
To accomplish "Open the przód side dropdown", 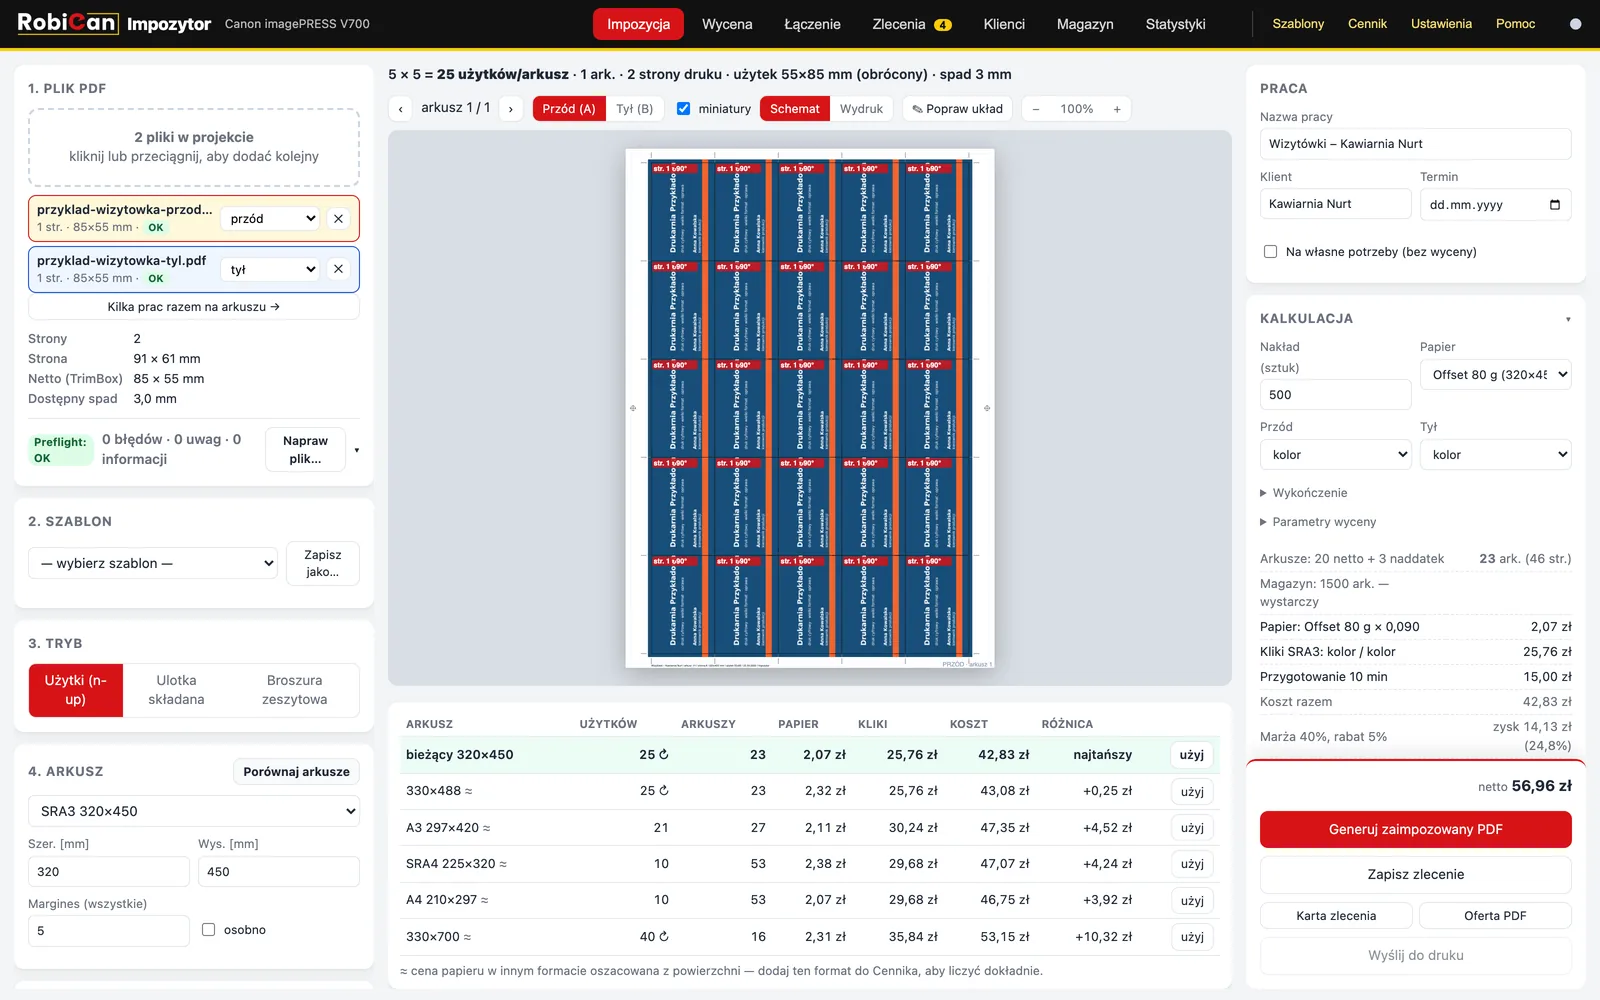I will click(x=271, y=219).
